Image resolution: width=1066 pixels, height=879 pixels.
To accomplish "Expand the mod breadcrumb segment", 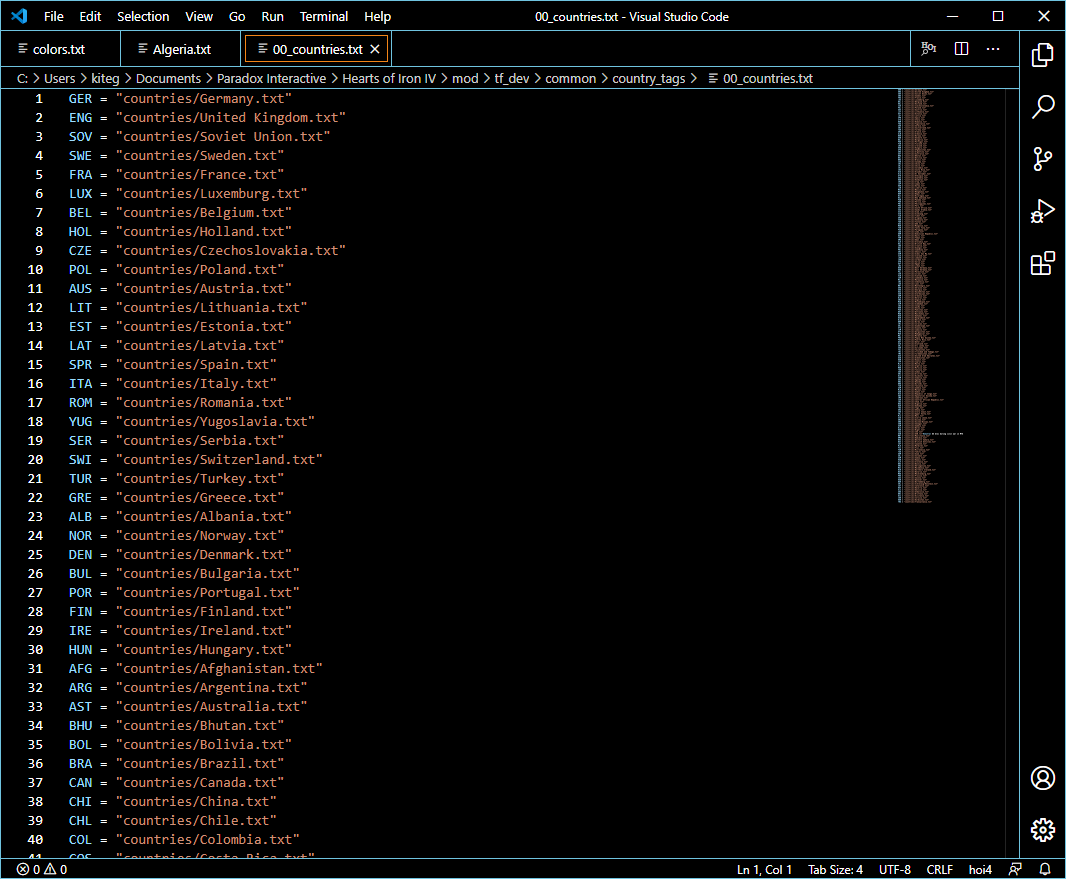I will coord(465,78).
